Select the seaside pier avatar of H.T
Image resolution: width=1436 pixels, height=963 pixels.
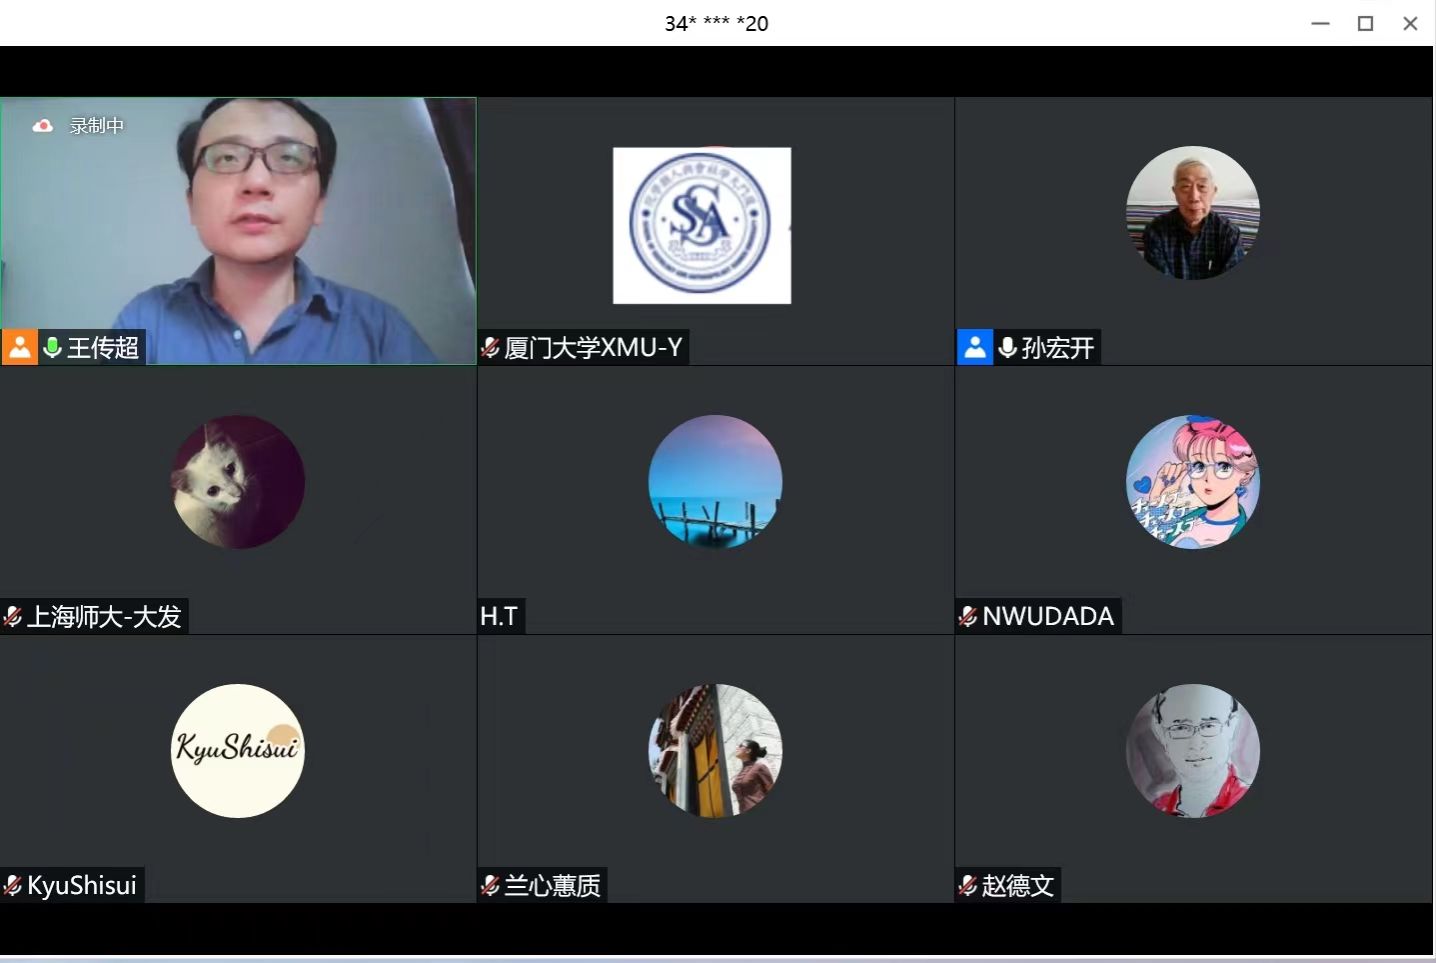point(715,482)
